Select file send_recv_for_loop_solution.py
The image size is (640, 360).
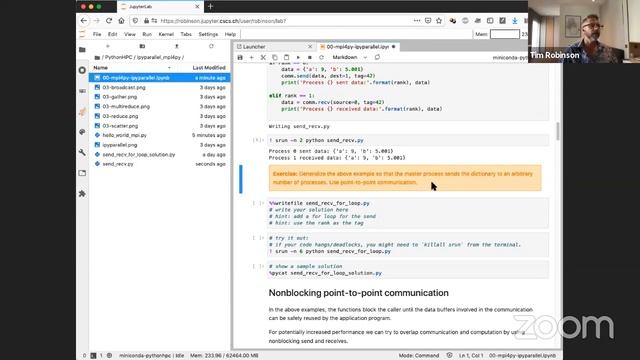160,155
